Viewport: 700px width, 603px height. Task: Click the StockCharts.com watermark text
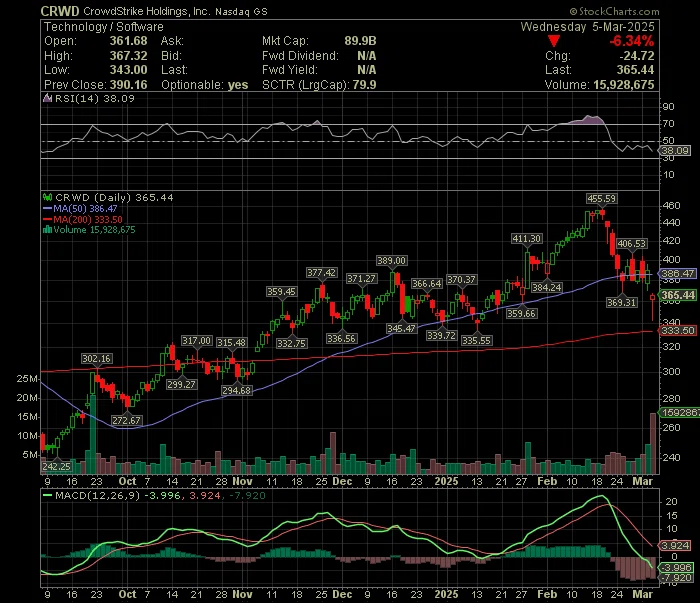[614, 11]
